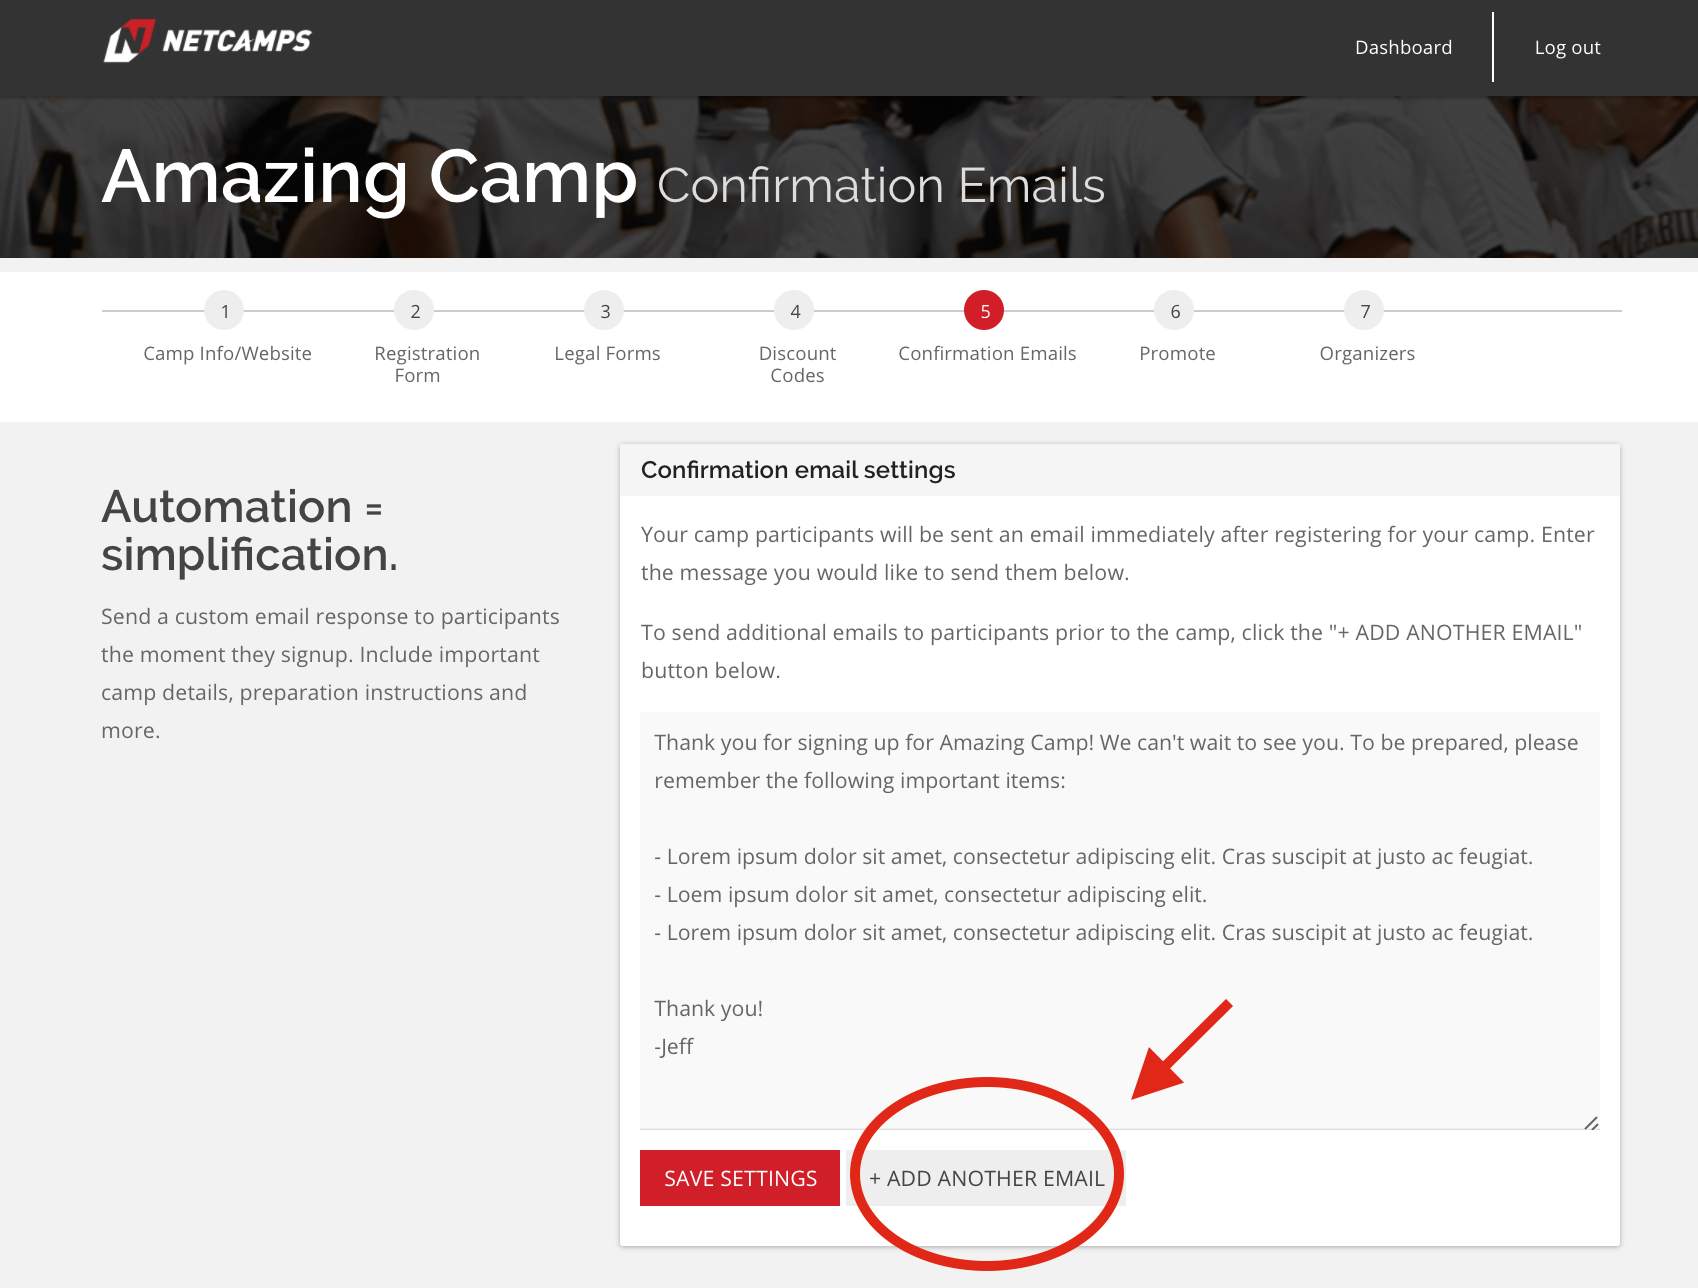Open the Promote step
The image size is (1698, 1288).
click(1176, 353)
